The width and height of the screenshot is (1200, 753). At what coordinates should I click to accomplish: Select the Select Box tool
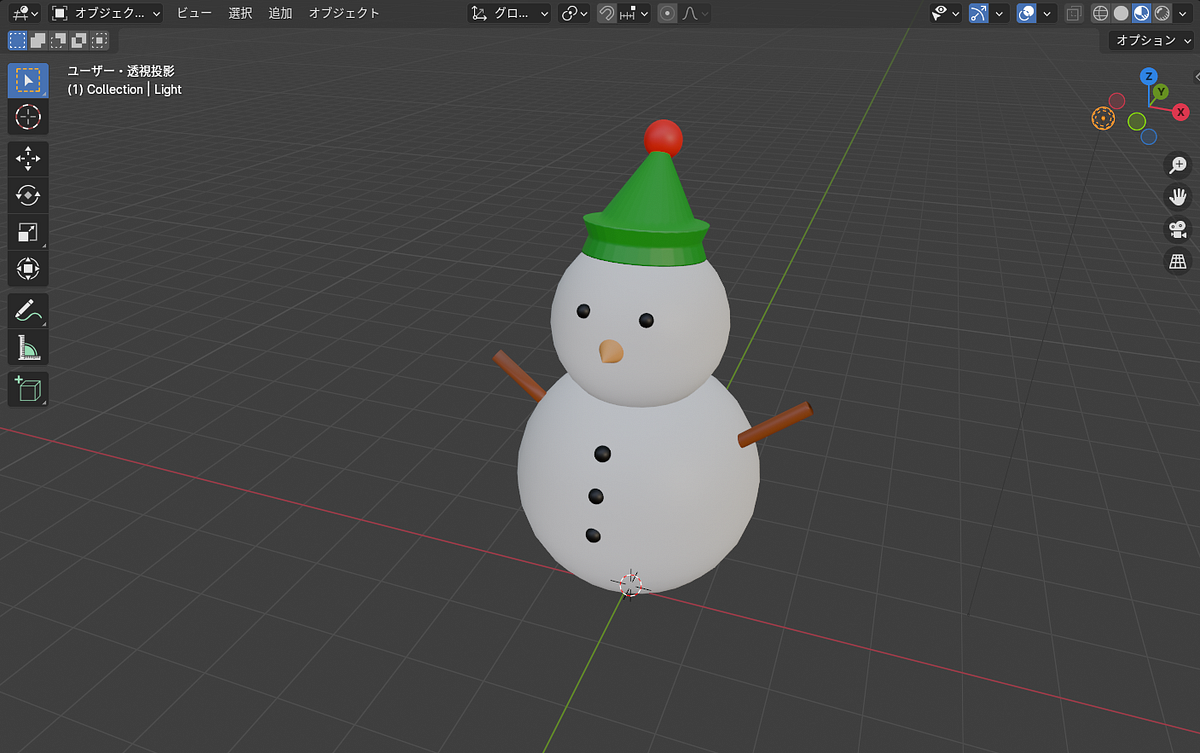click(28, 80)
